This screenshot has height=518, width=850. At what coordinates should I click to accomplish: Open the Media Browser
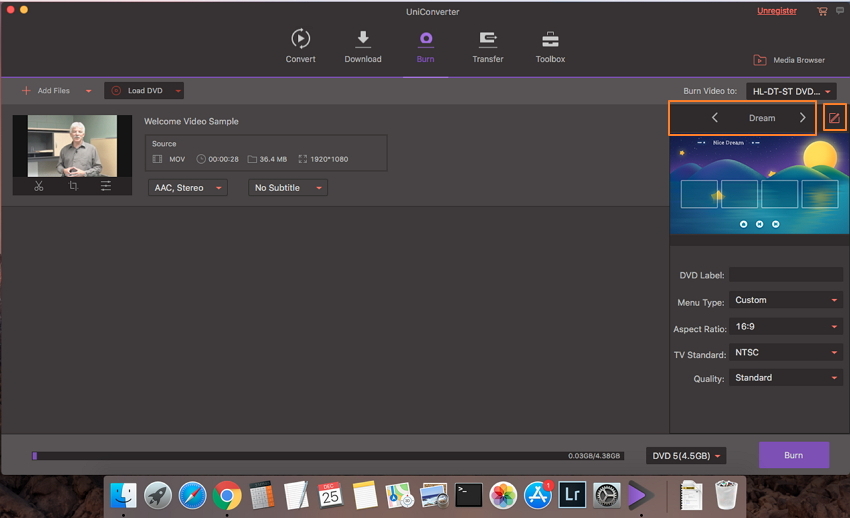pyautogui.click(x=789, y=60)
